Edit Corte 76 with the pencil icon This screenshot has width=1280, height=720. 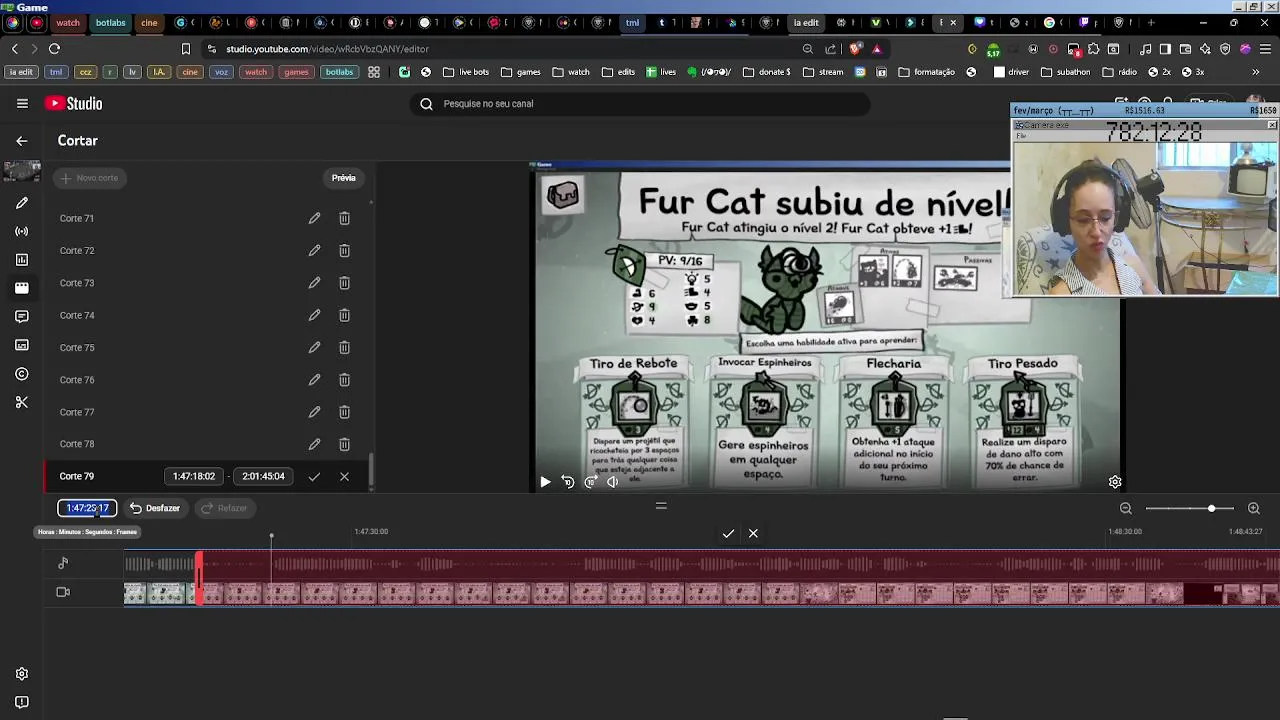pyautogui.click(x=314, y=380)
